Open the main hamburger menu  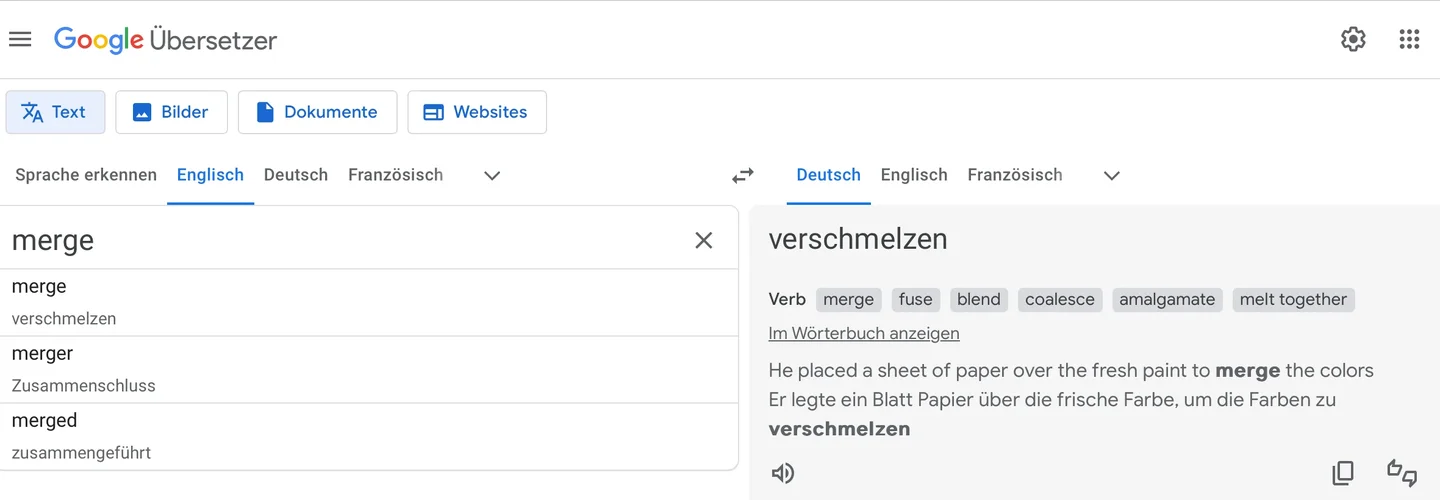(20, 39)
